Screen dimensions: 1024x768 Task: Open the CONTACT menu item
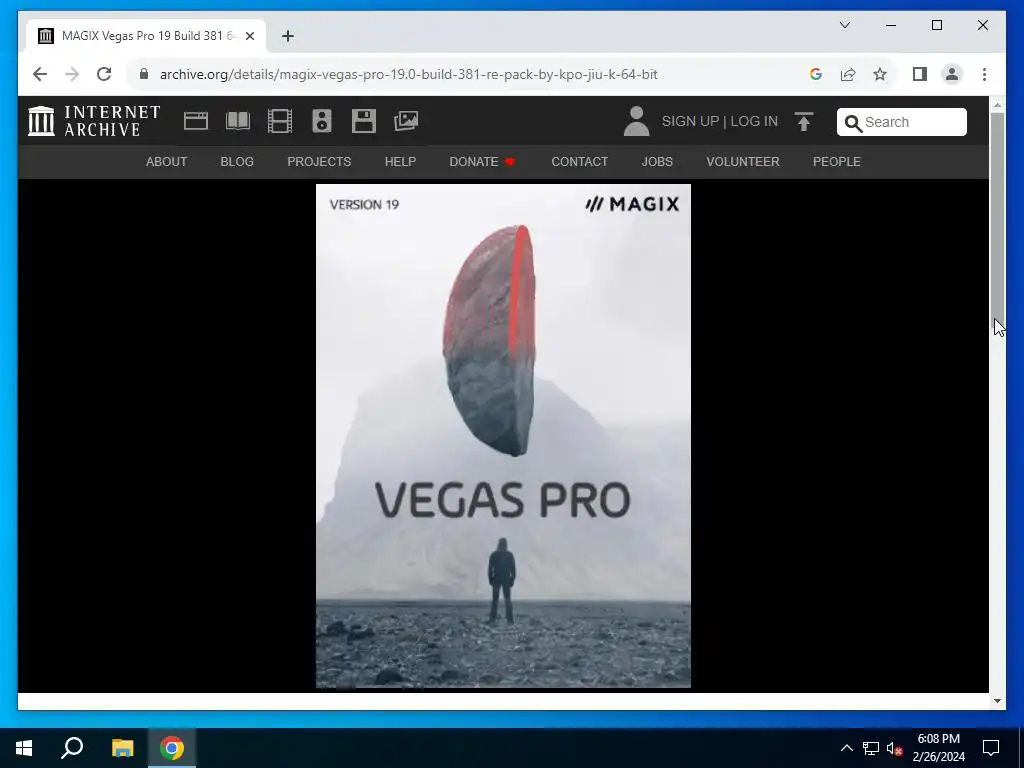coord(580,162)
